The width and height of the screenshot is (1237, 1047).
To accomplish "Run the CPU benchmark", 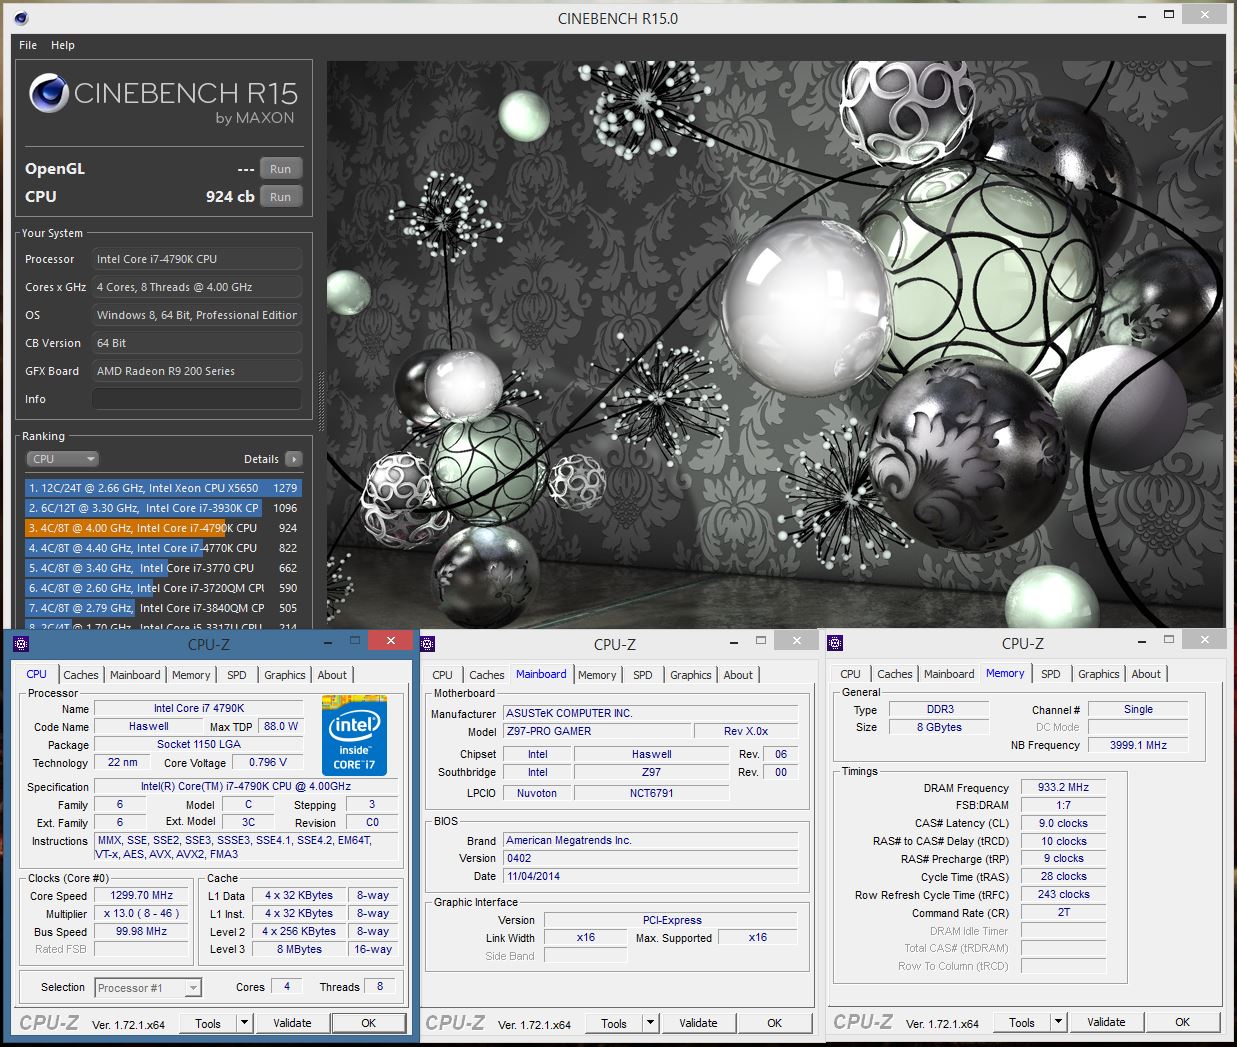I will (x=281, y=197).
